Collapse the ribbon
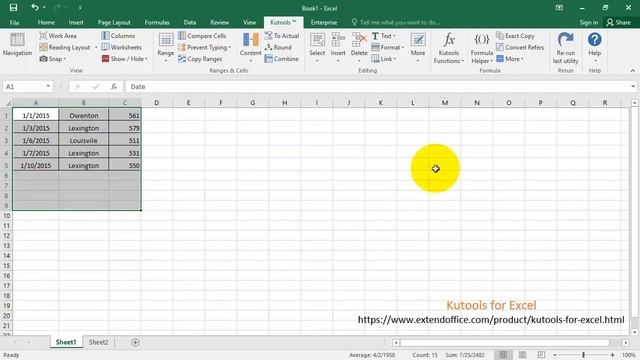The height and width of the screenshot is (360, 640). point(632,71)
